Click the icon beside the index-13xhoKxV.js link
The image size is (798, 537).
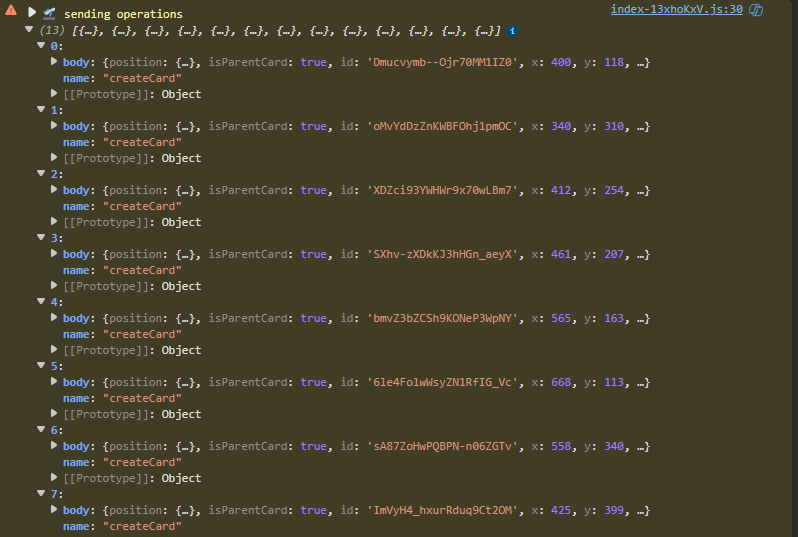pyautogui.click(x=757, y=10)
